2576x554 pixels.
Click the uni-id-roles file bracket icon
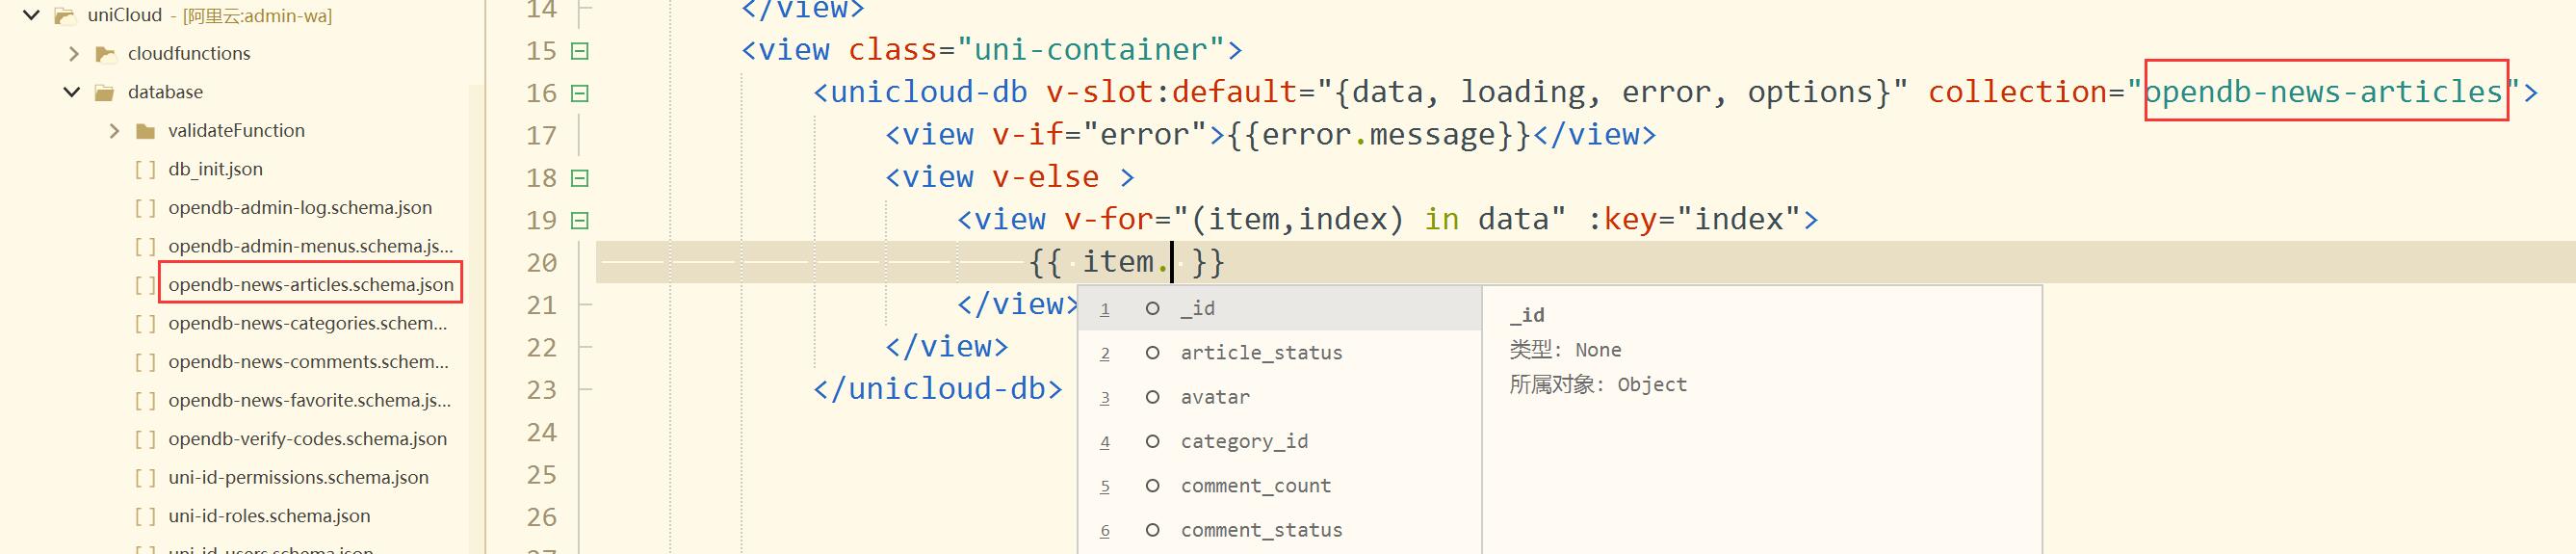point(145,516)
